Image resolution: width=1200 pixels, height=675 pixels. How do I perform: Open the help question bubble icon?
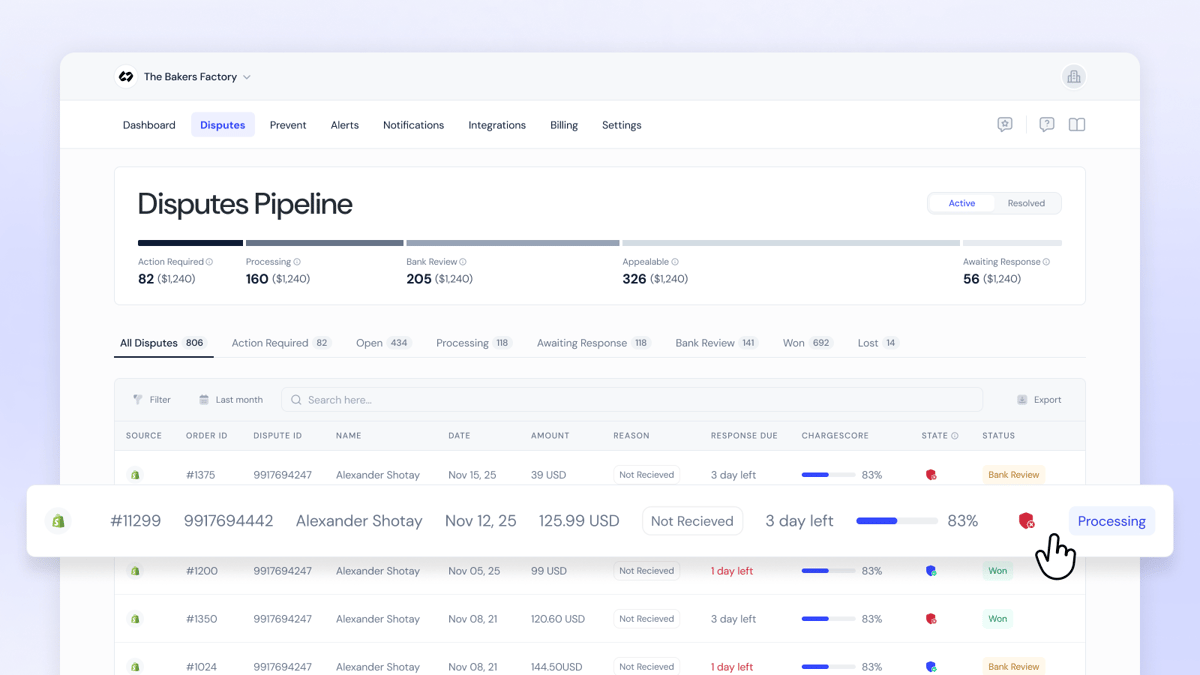(x=1046, y=125)
